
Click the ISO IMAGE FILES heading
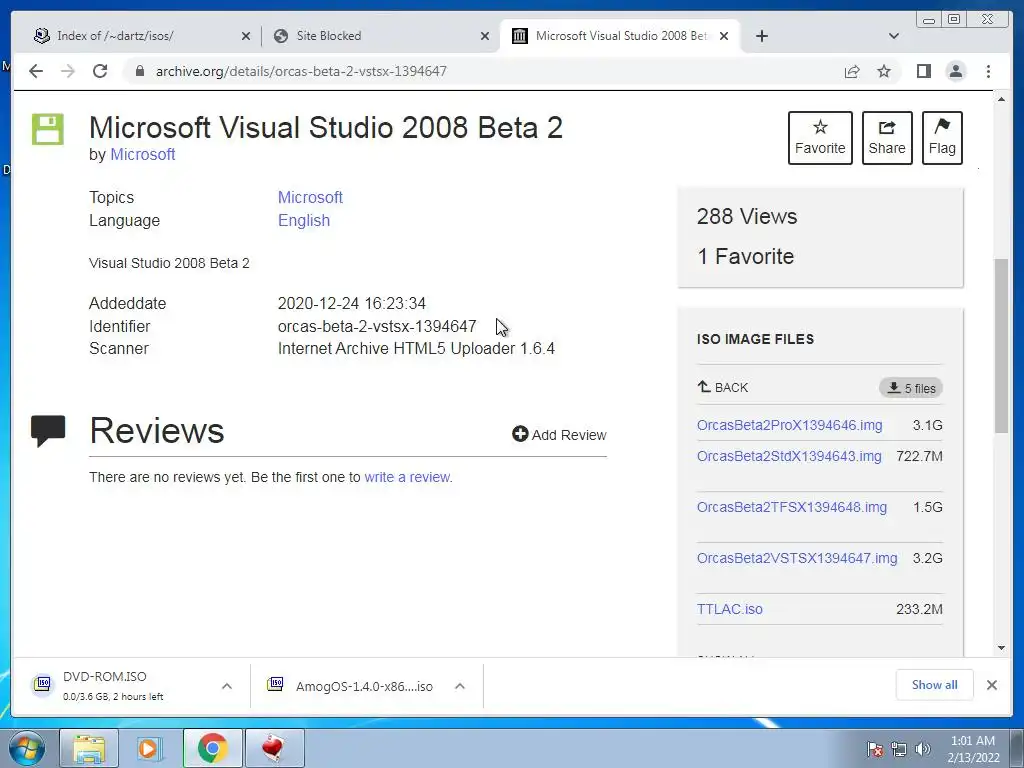(x=755, y=340)
